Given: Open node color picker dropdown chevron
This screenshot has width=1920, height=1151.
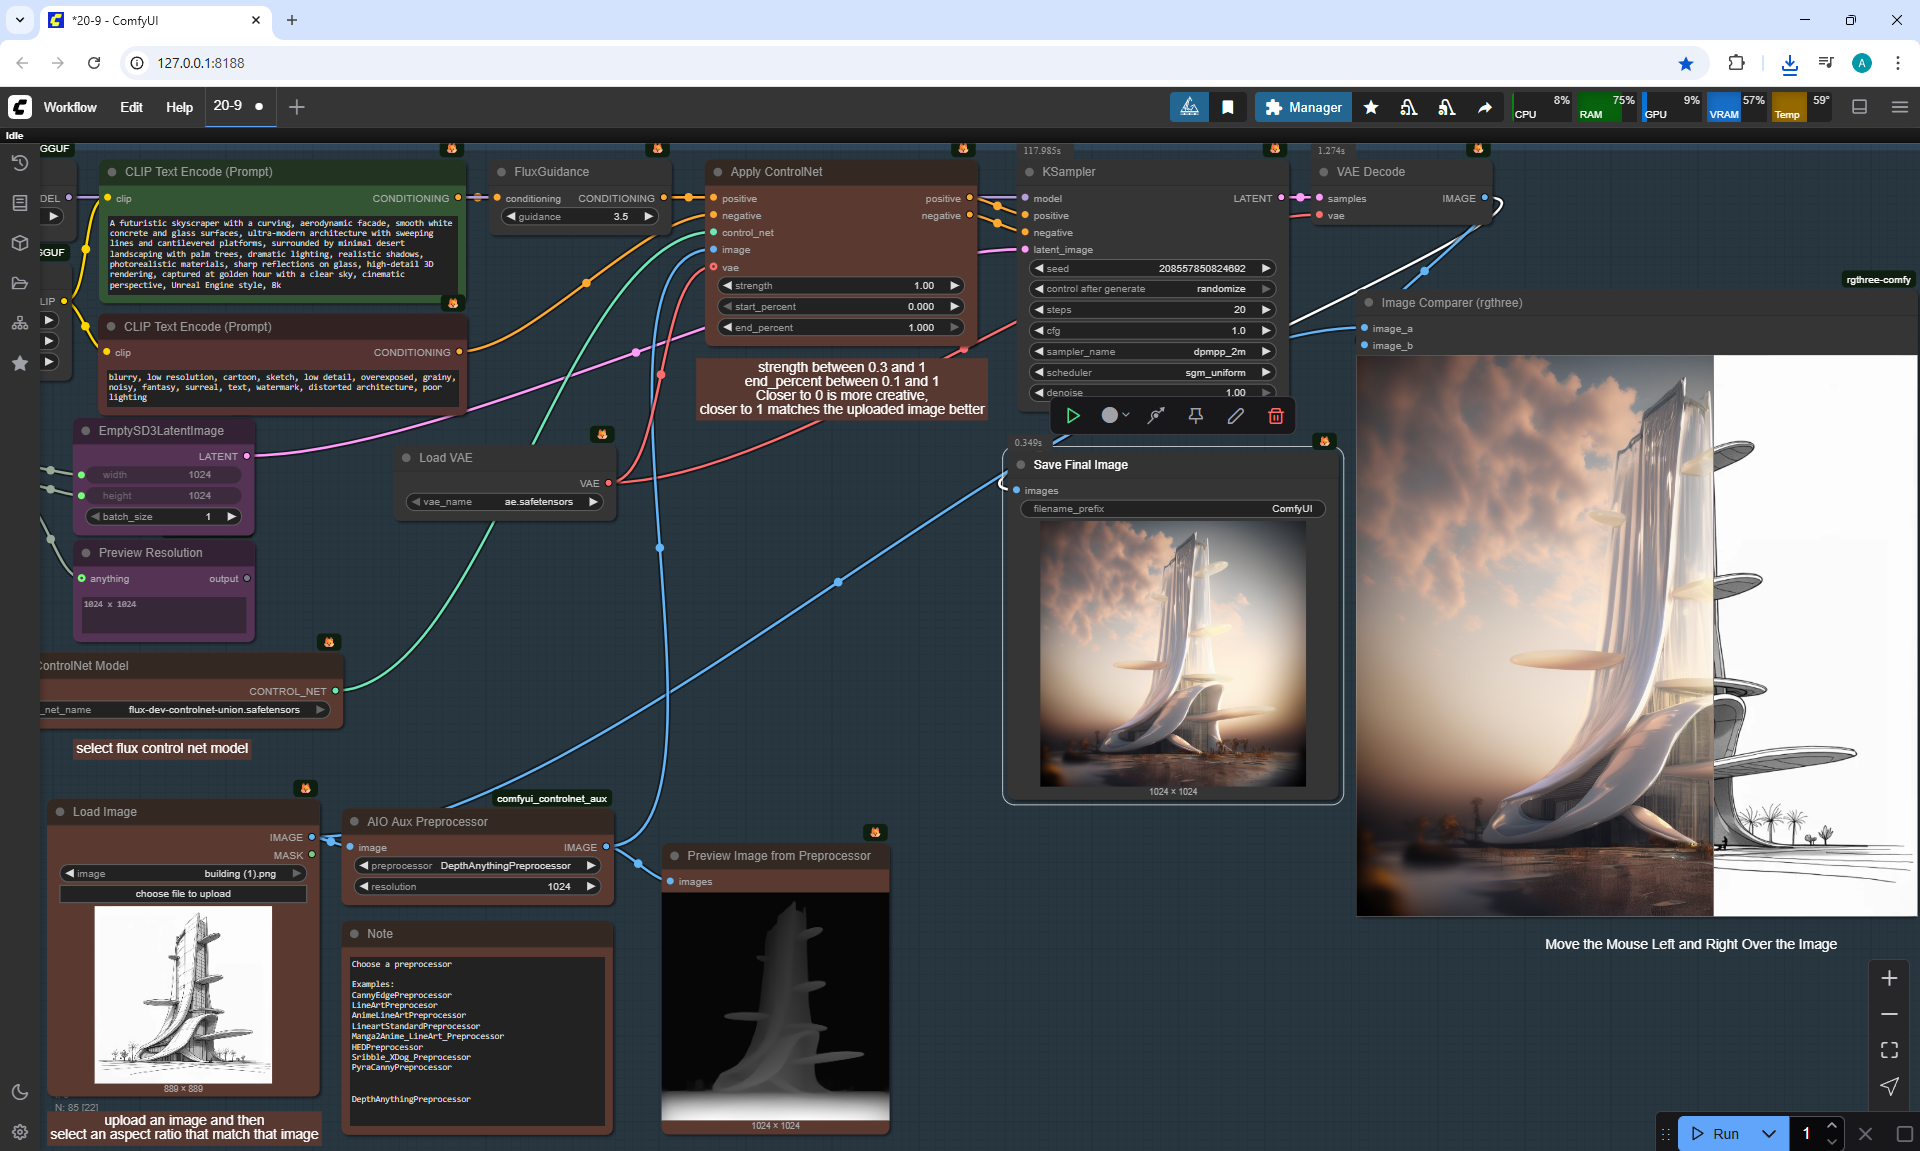Looking at the screenshot, I should pyautogui.click(x=1126, y=416).
